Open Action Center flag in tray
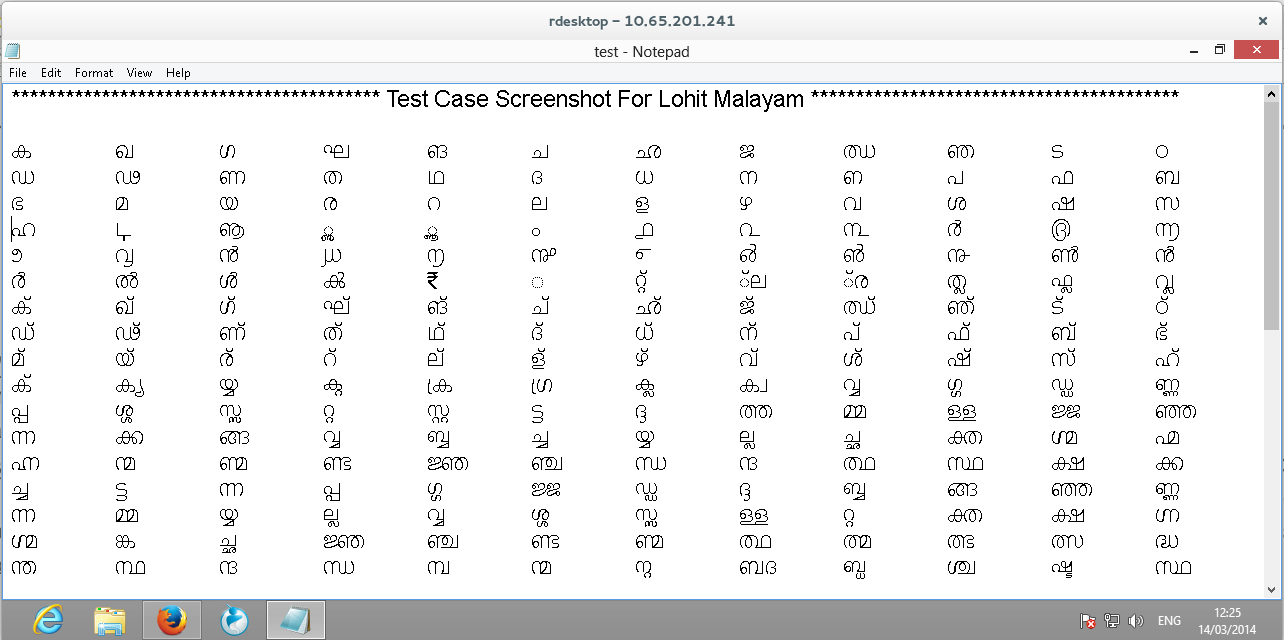The width and height of the screenshot is (1284, 640). pos(1088,621)
